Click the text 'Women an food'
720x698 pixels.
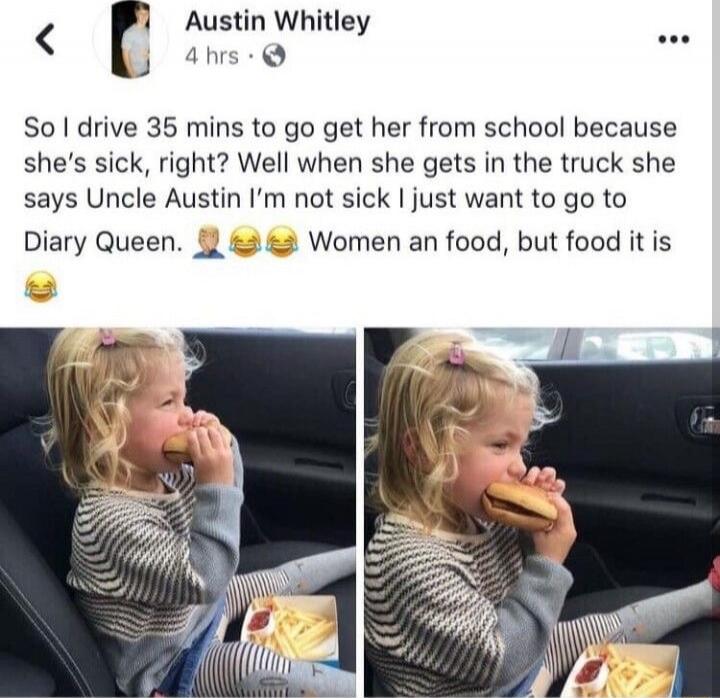tap(406, 242)
